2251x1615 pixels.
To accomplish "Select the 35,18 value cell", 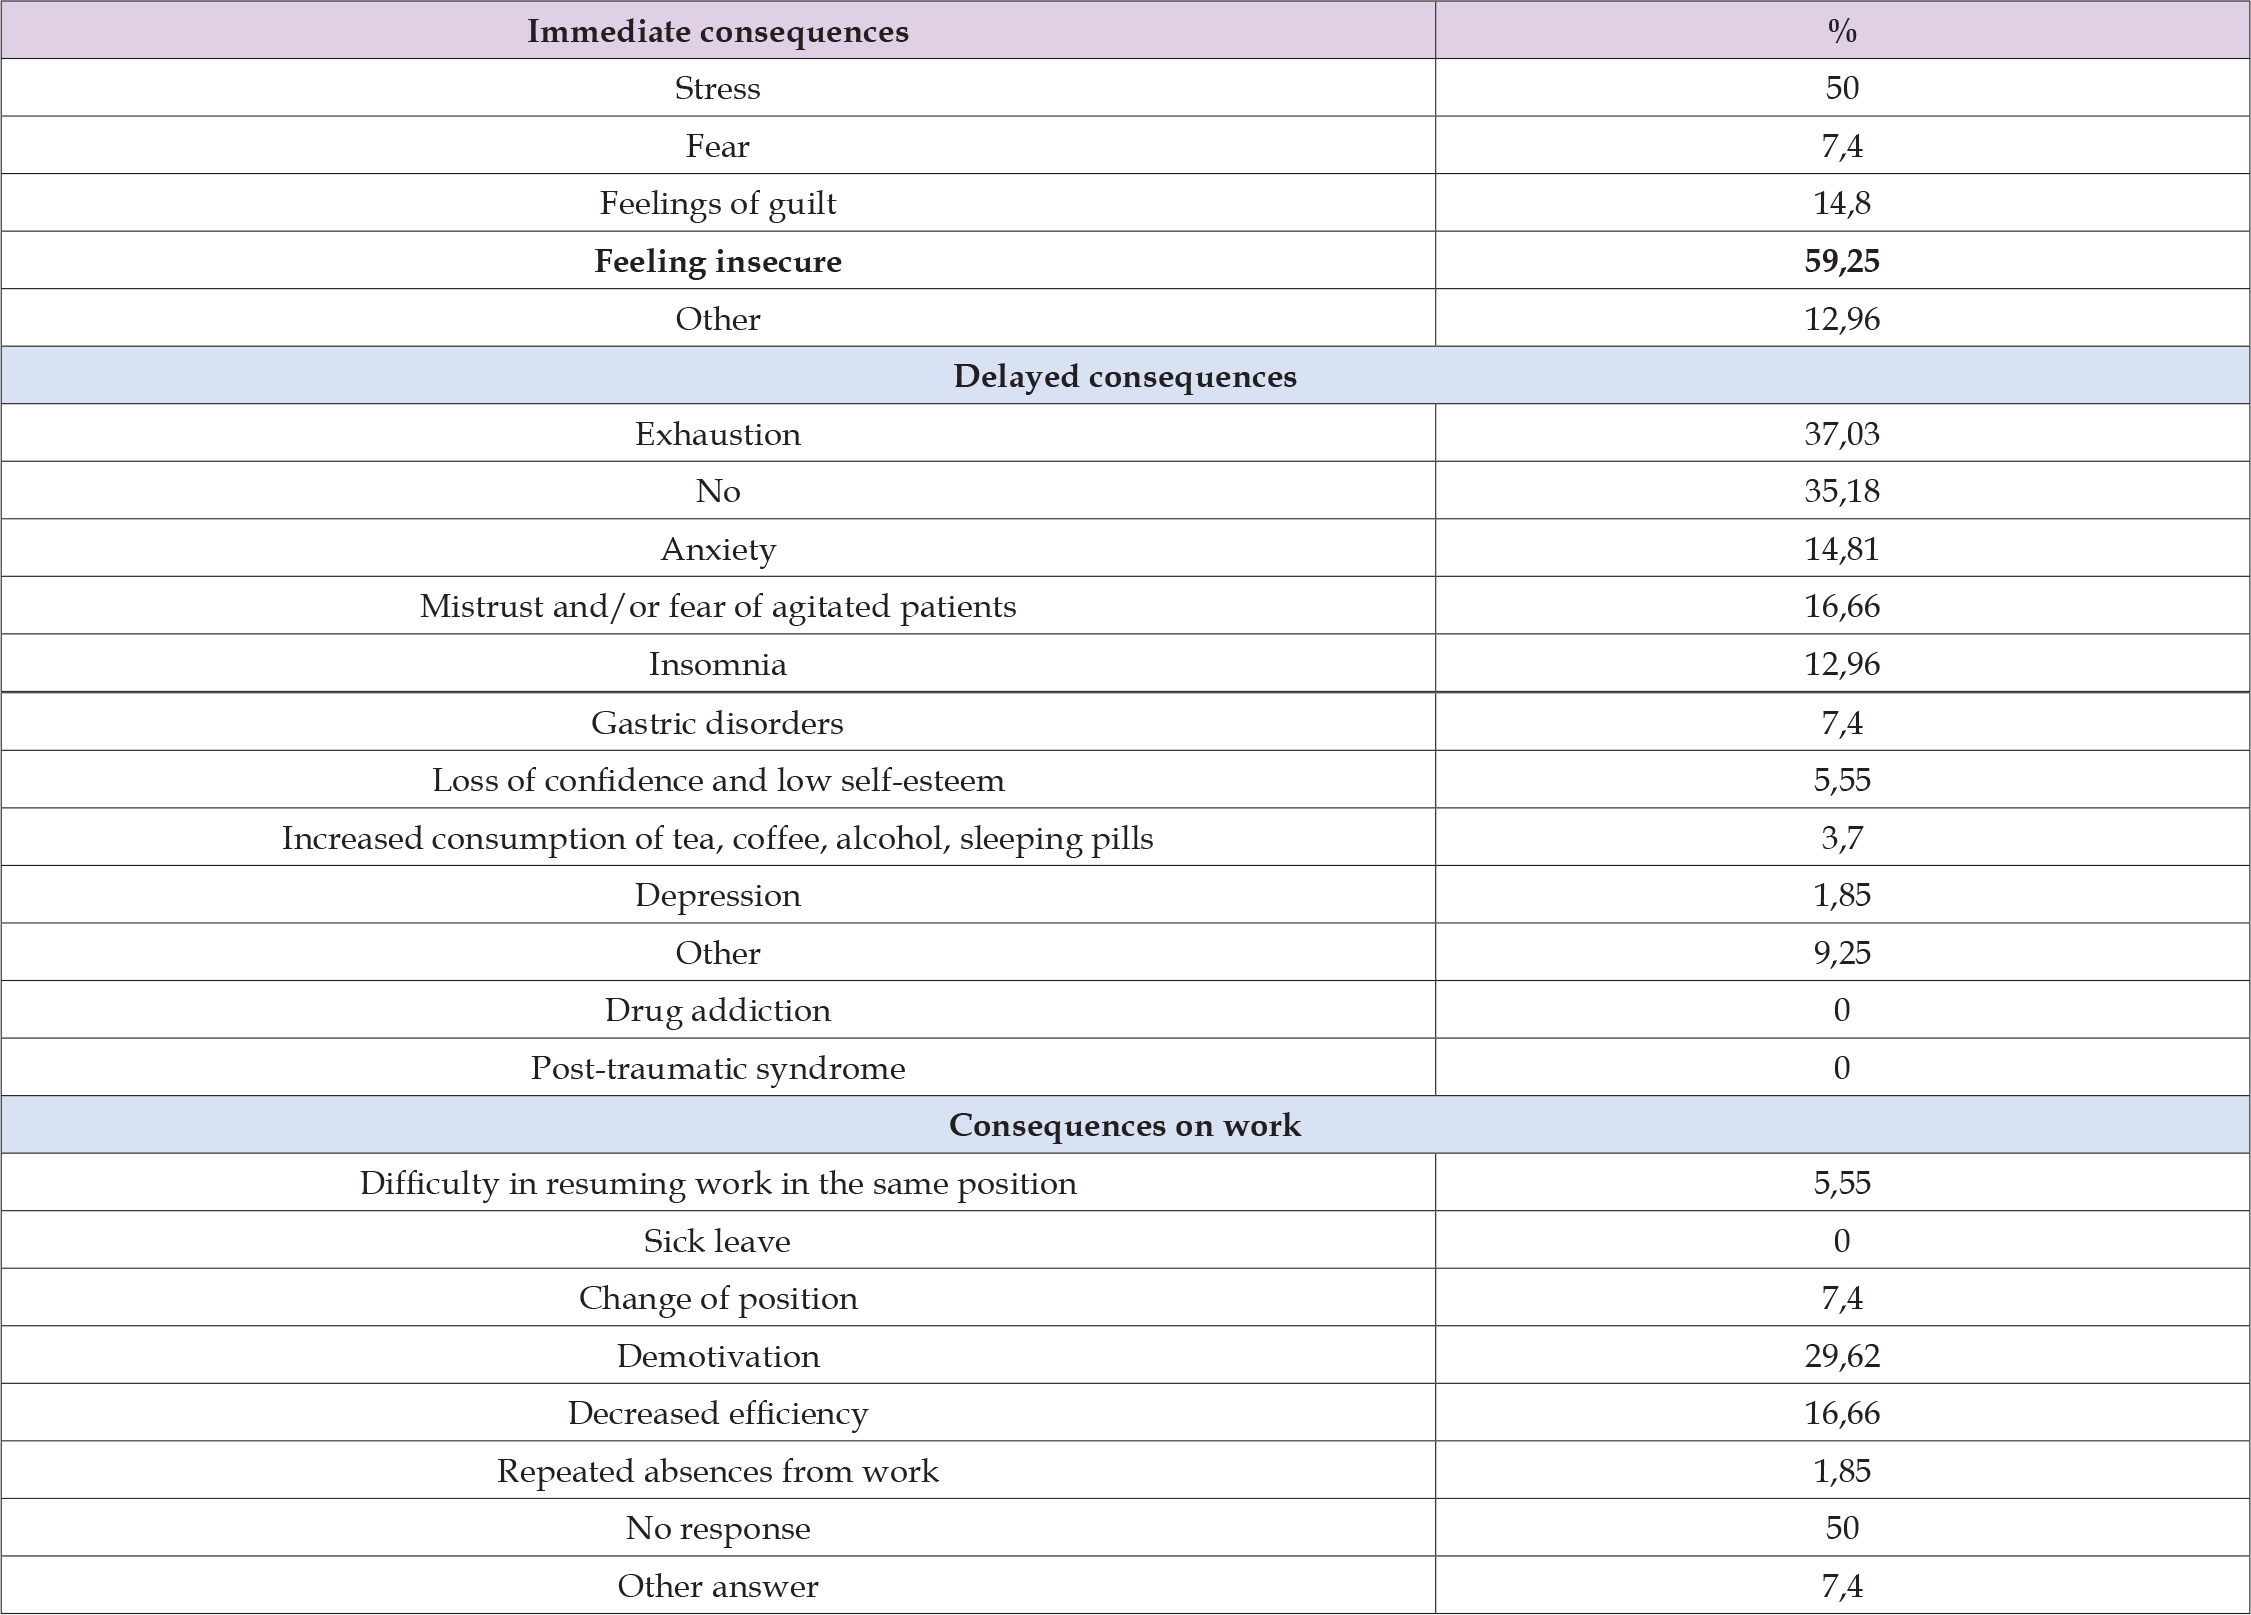I will (x=1841, y=491).
